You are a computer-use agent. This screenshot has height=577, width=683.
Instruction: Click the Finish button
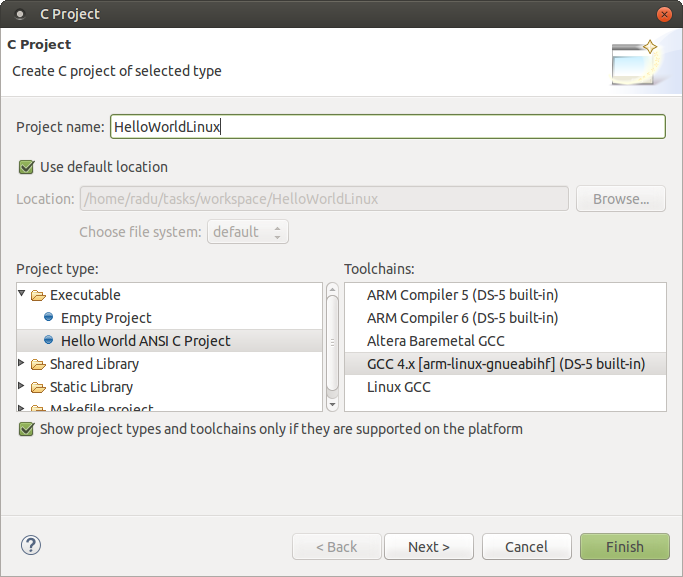[624, 547]
